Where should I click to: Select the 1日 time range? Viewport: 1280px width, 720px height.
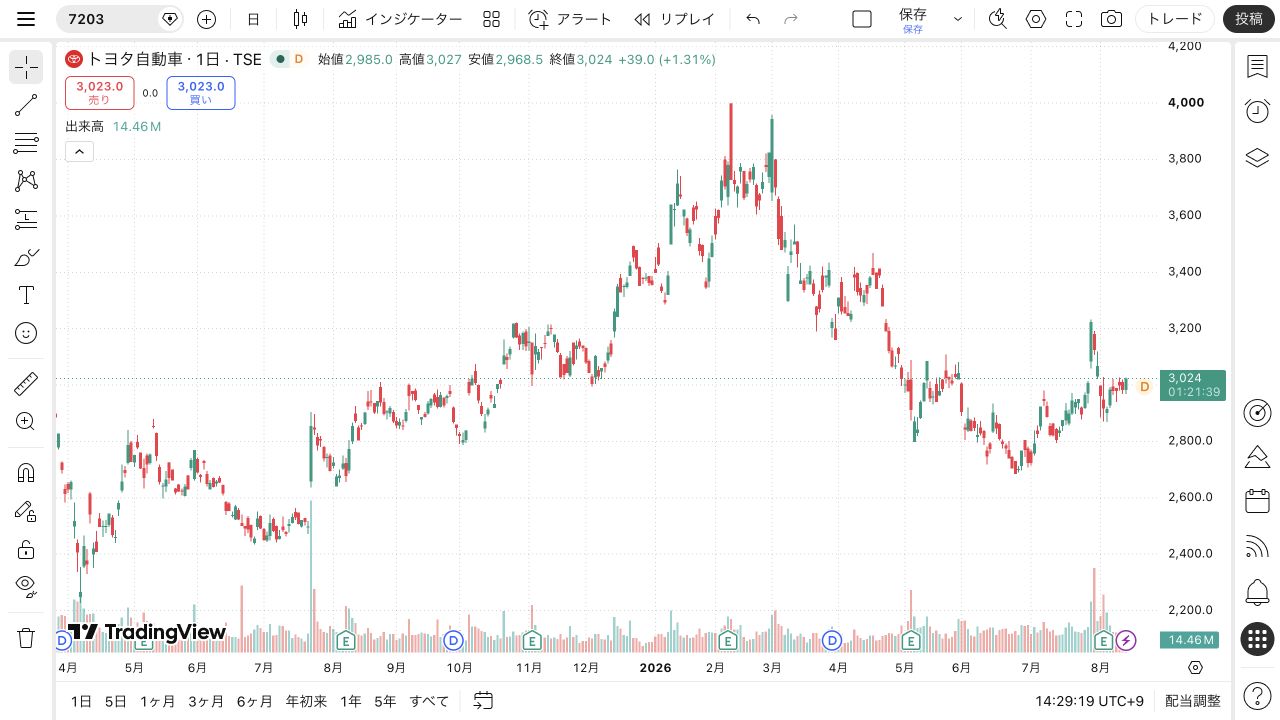(x=81, y=701)
